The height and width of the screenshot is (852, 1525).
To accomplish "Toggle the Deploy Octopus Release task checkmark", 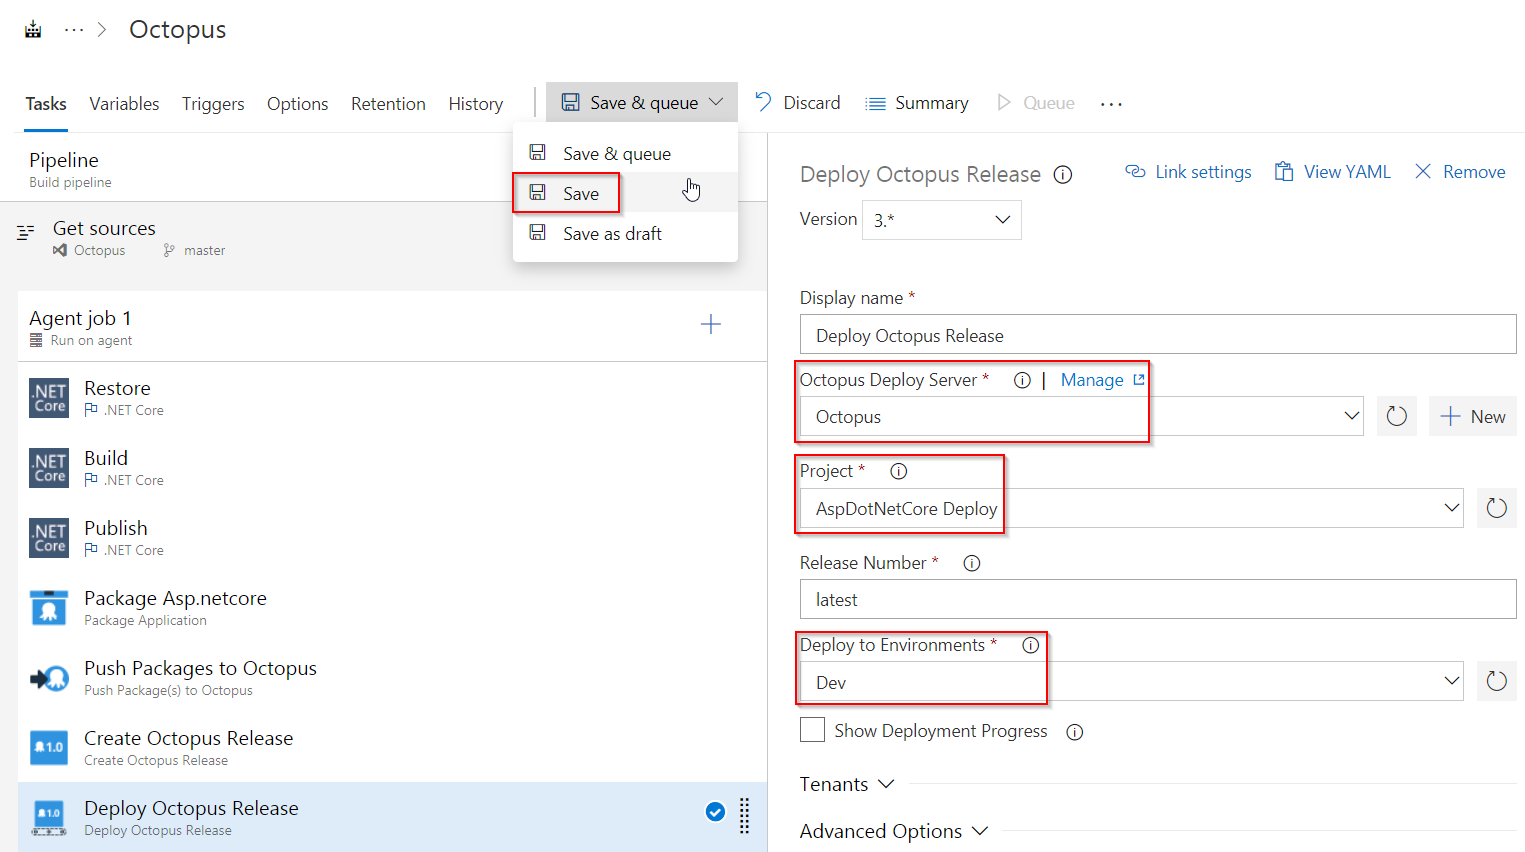I will pos(715,812).
